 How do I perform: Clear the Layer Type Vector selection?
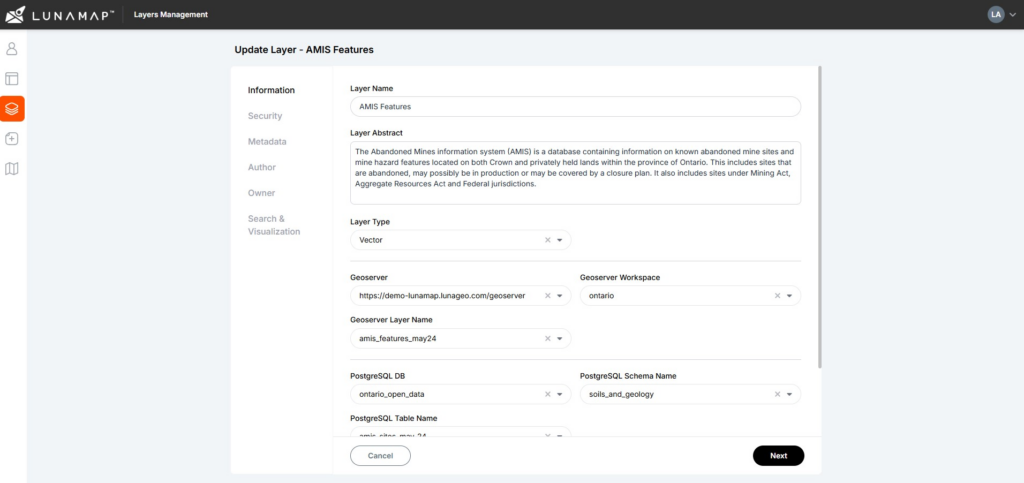pos(548,240)
